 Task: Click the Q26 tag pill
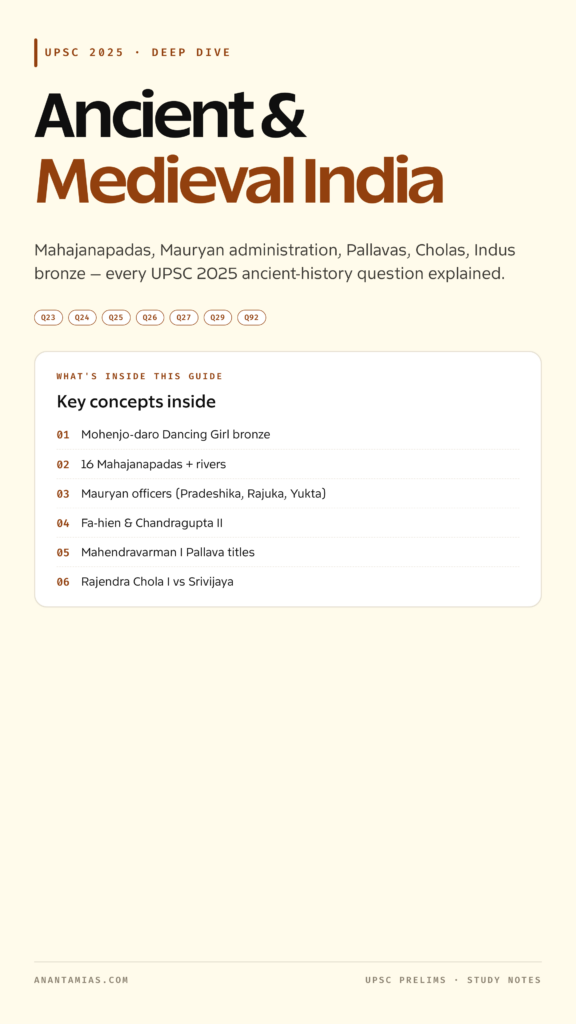click(150, 317)
